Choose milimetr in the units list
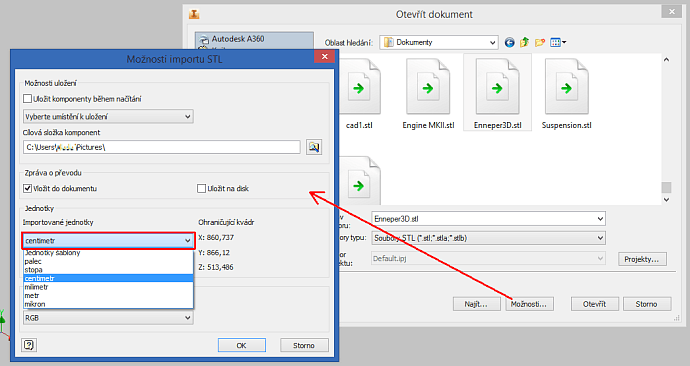 [108, 287]
